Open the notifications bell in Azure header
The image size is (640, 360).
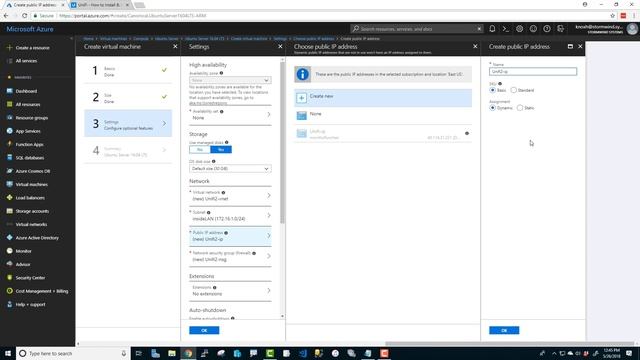(x=492, y=29)
